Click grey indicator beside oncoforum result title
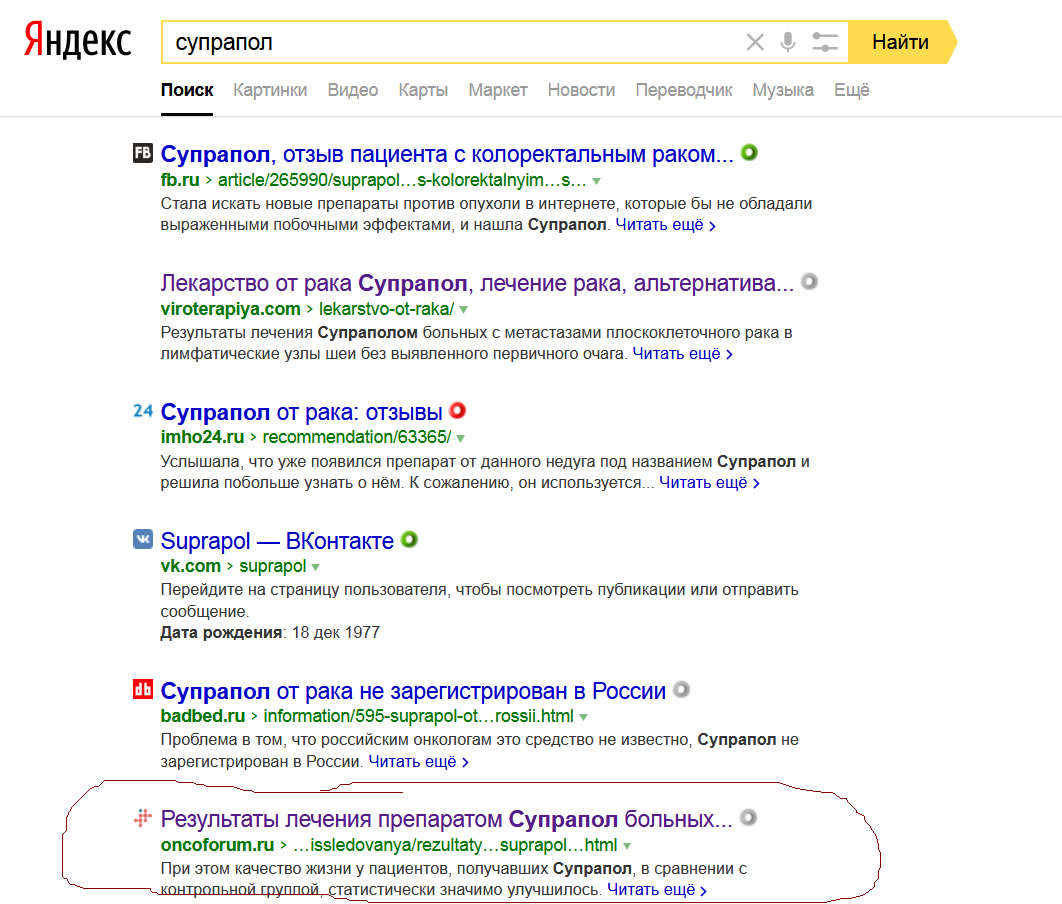1062x904 pixels. click(748, 817)
